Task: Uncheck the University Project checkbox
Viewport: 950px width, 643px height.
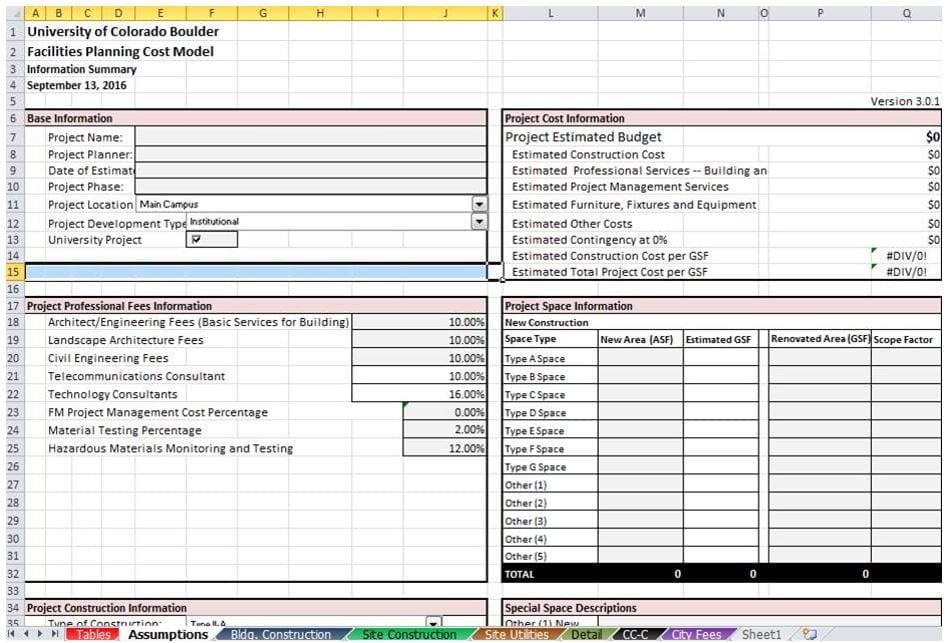Action: tap(196, 240)
